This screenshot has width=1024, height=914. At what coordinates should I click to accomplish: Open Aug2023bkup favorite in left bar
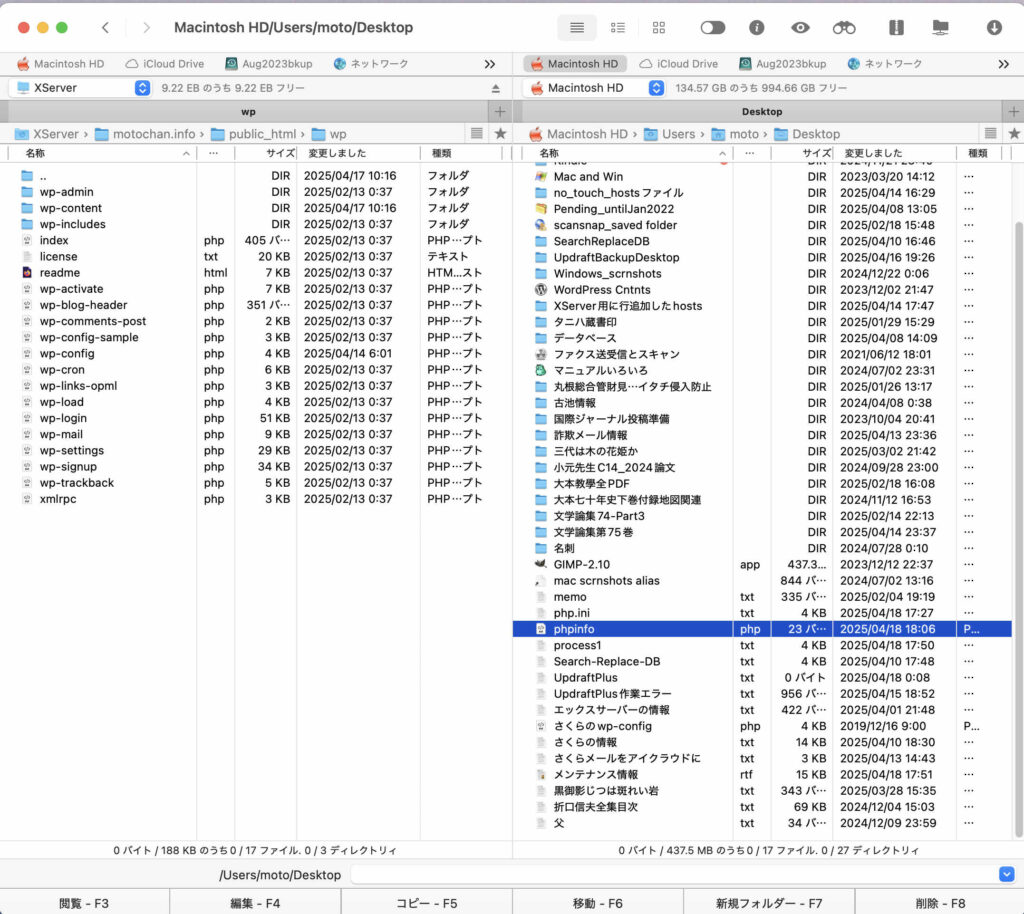pos(268,64)
